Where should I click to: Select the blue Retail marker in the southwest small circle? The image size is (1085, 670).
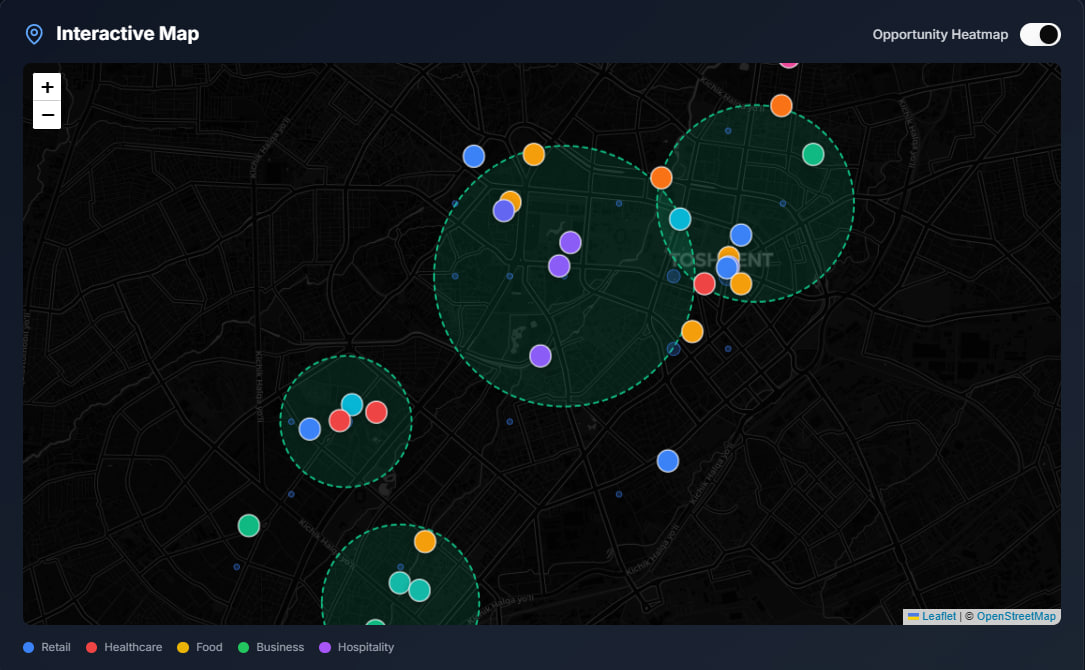tap(309, 429)
